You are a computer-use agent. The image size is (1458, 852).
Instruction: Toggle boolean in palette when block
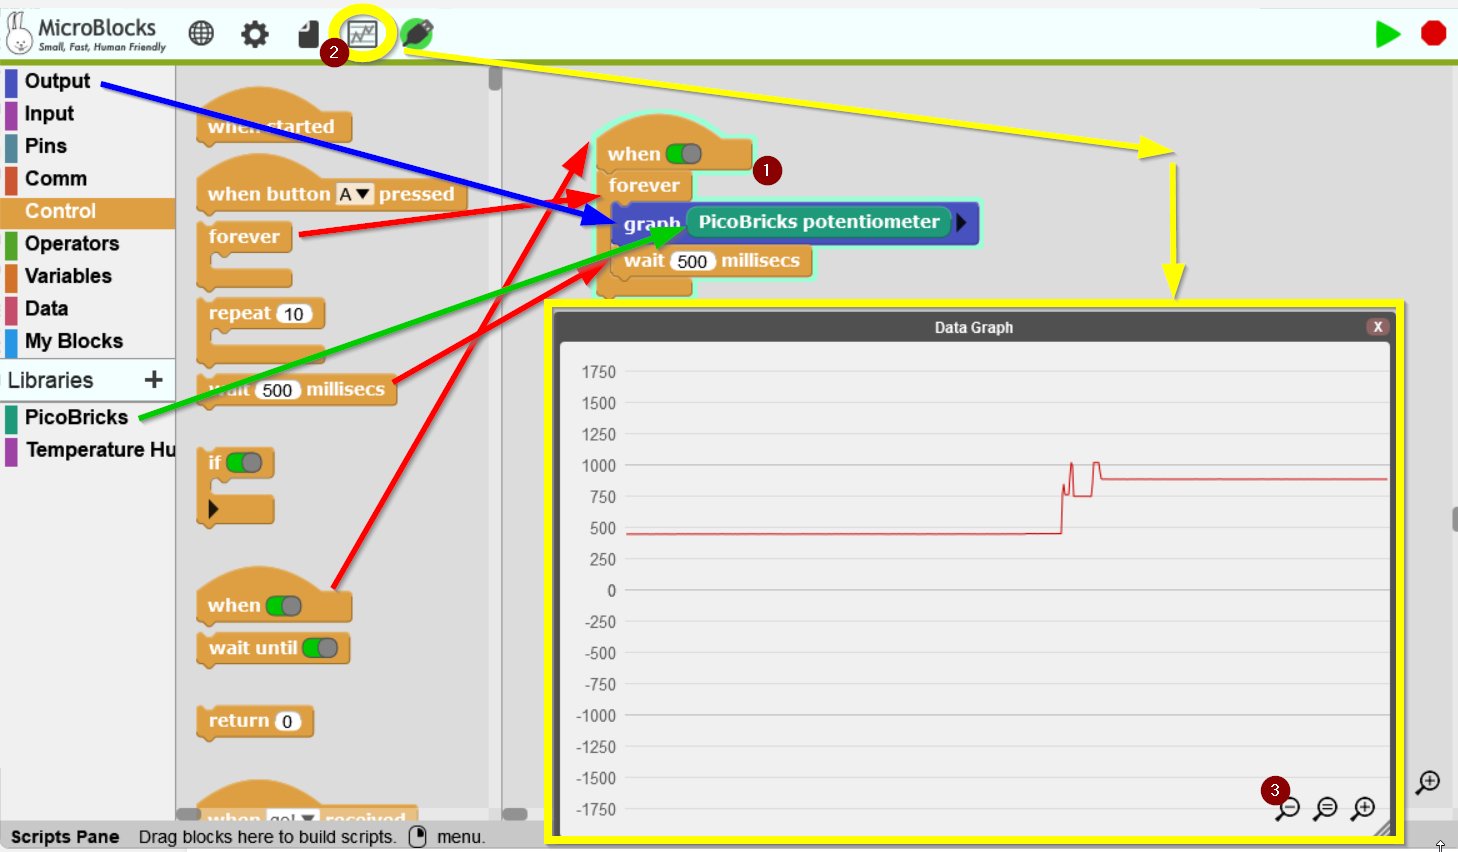(x=284, y=605)
